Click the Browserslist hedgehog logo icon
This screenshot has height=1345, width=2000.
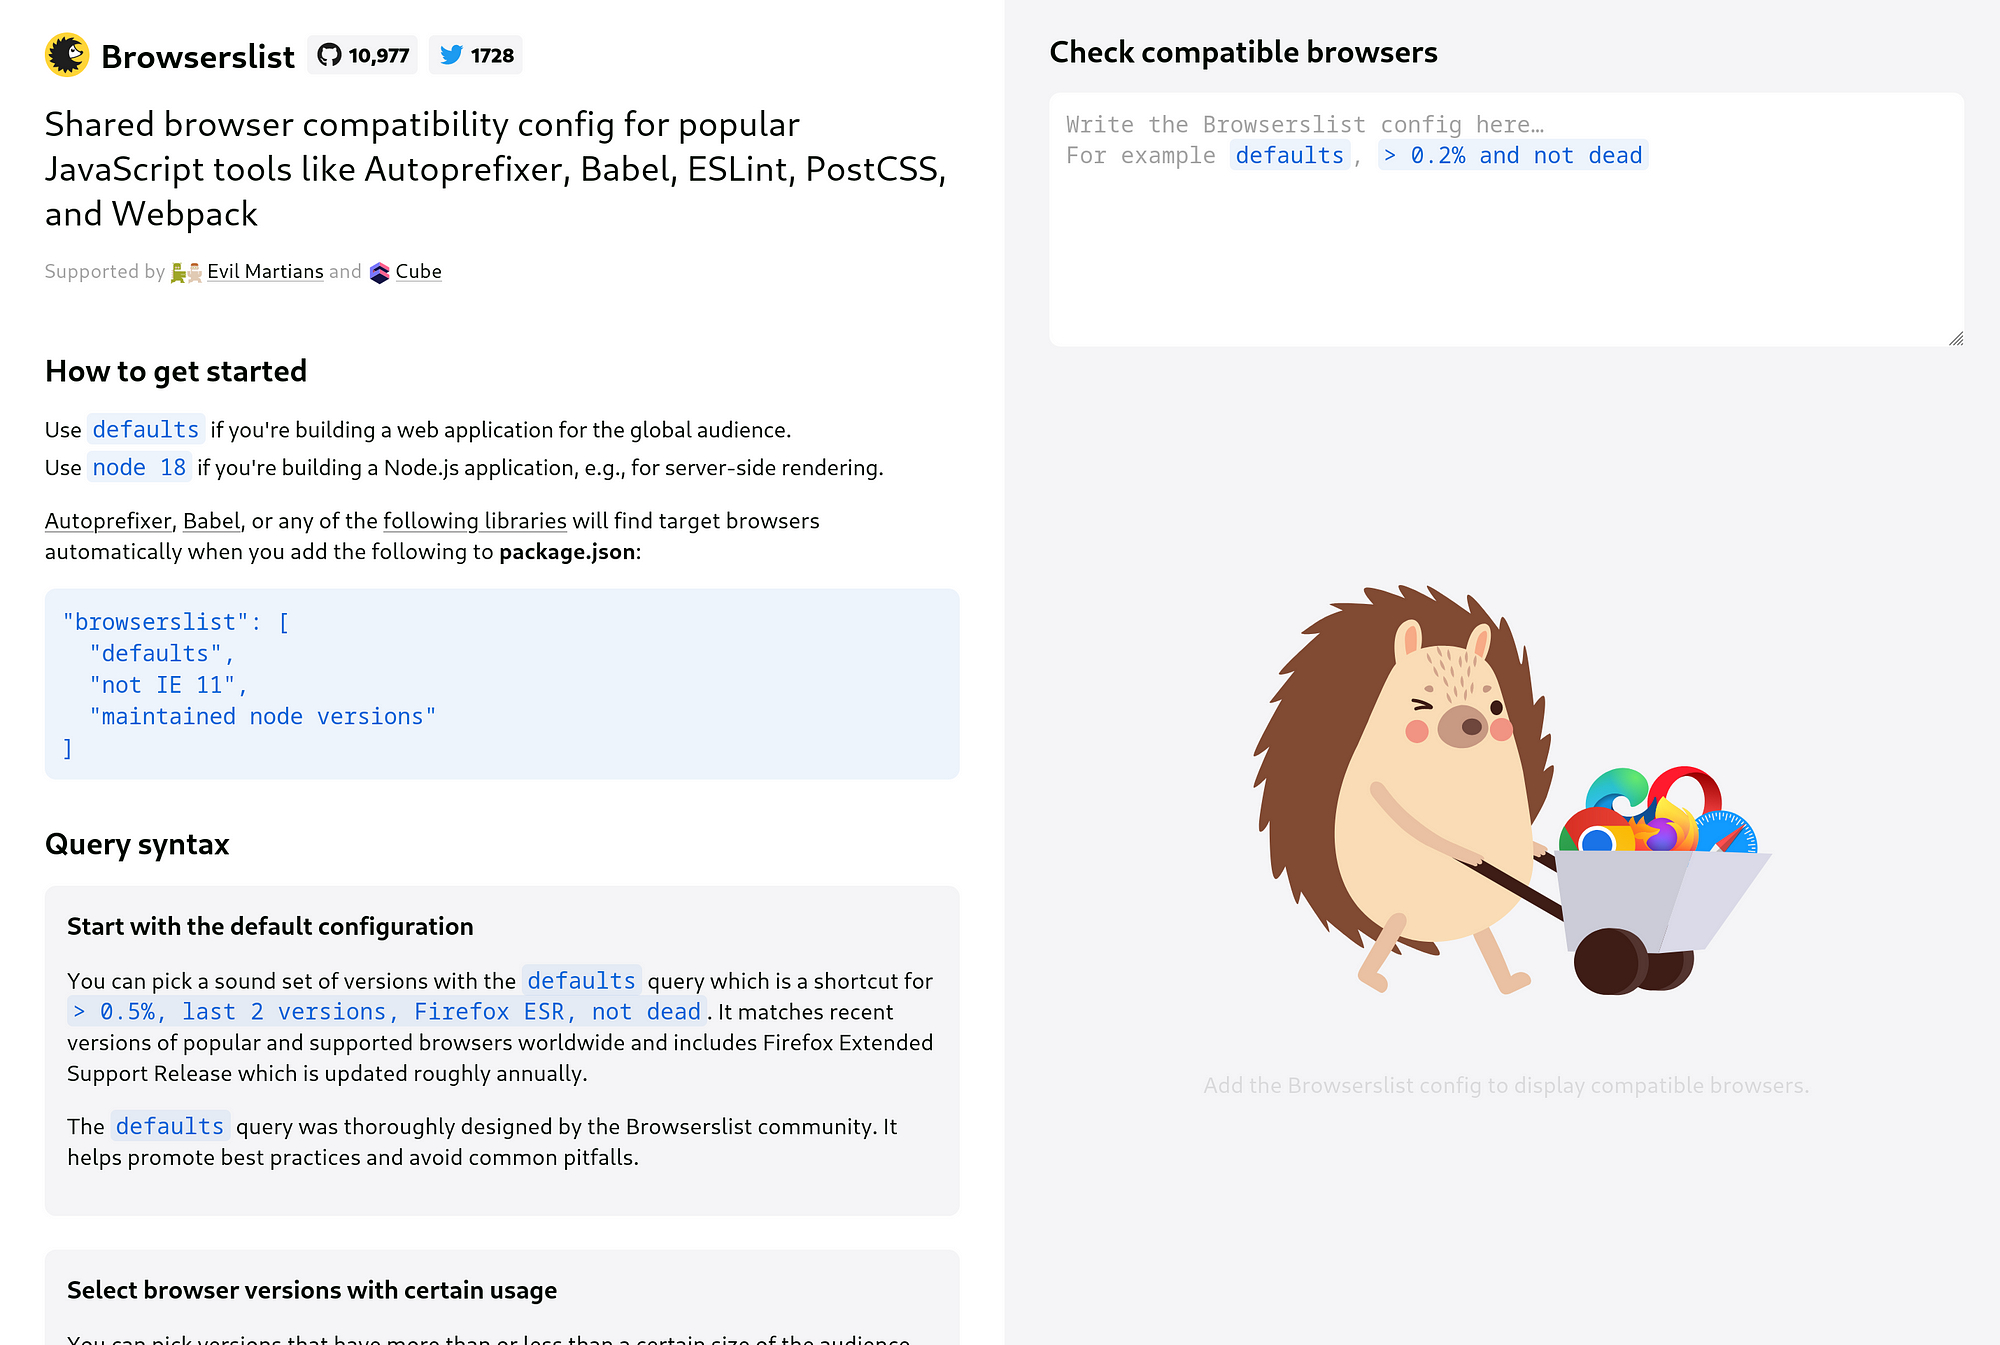67,55
